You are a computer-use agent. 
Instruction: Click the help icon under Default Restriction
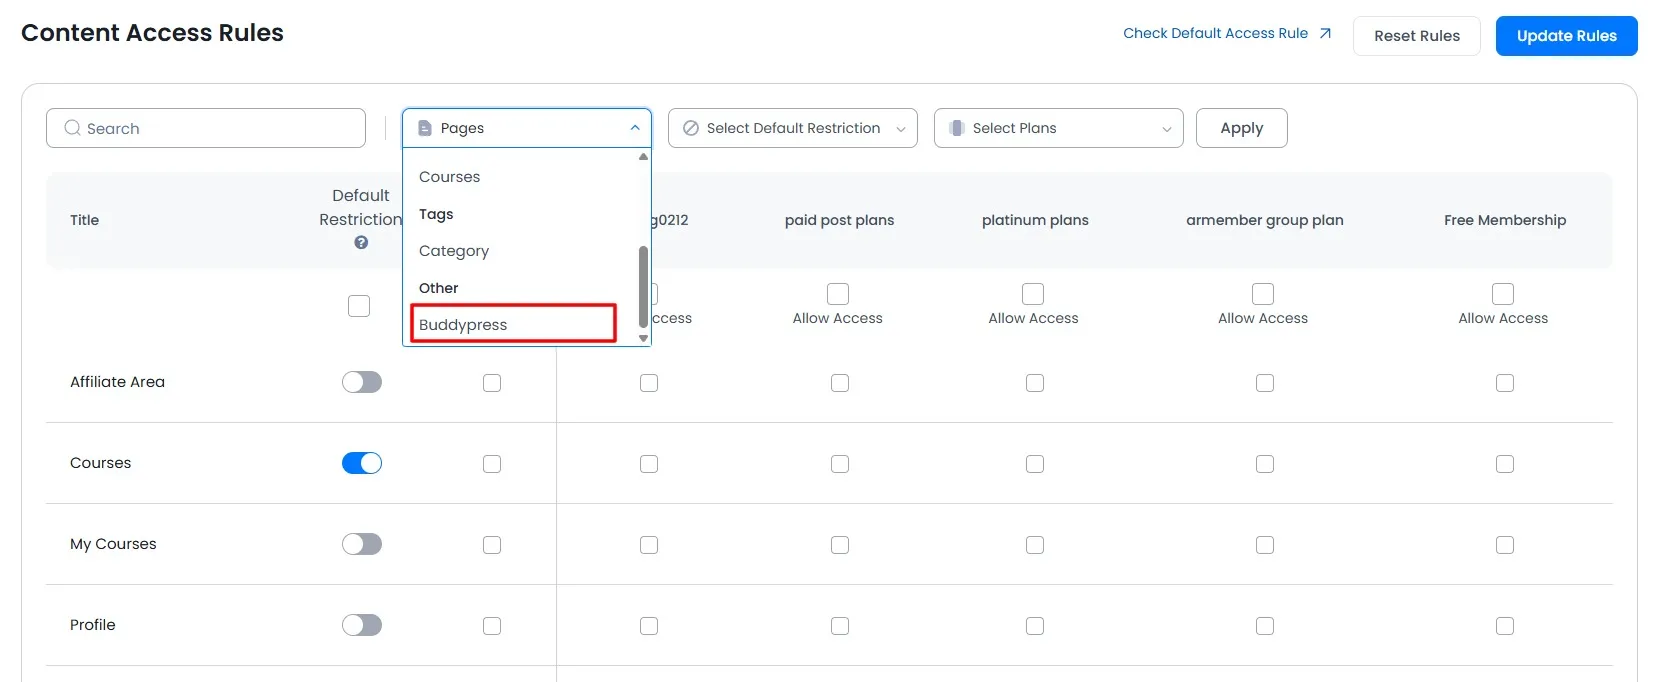pyautogui.click(x=361, y=243)
